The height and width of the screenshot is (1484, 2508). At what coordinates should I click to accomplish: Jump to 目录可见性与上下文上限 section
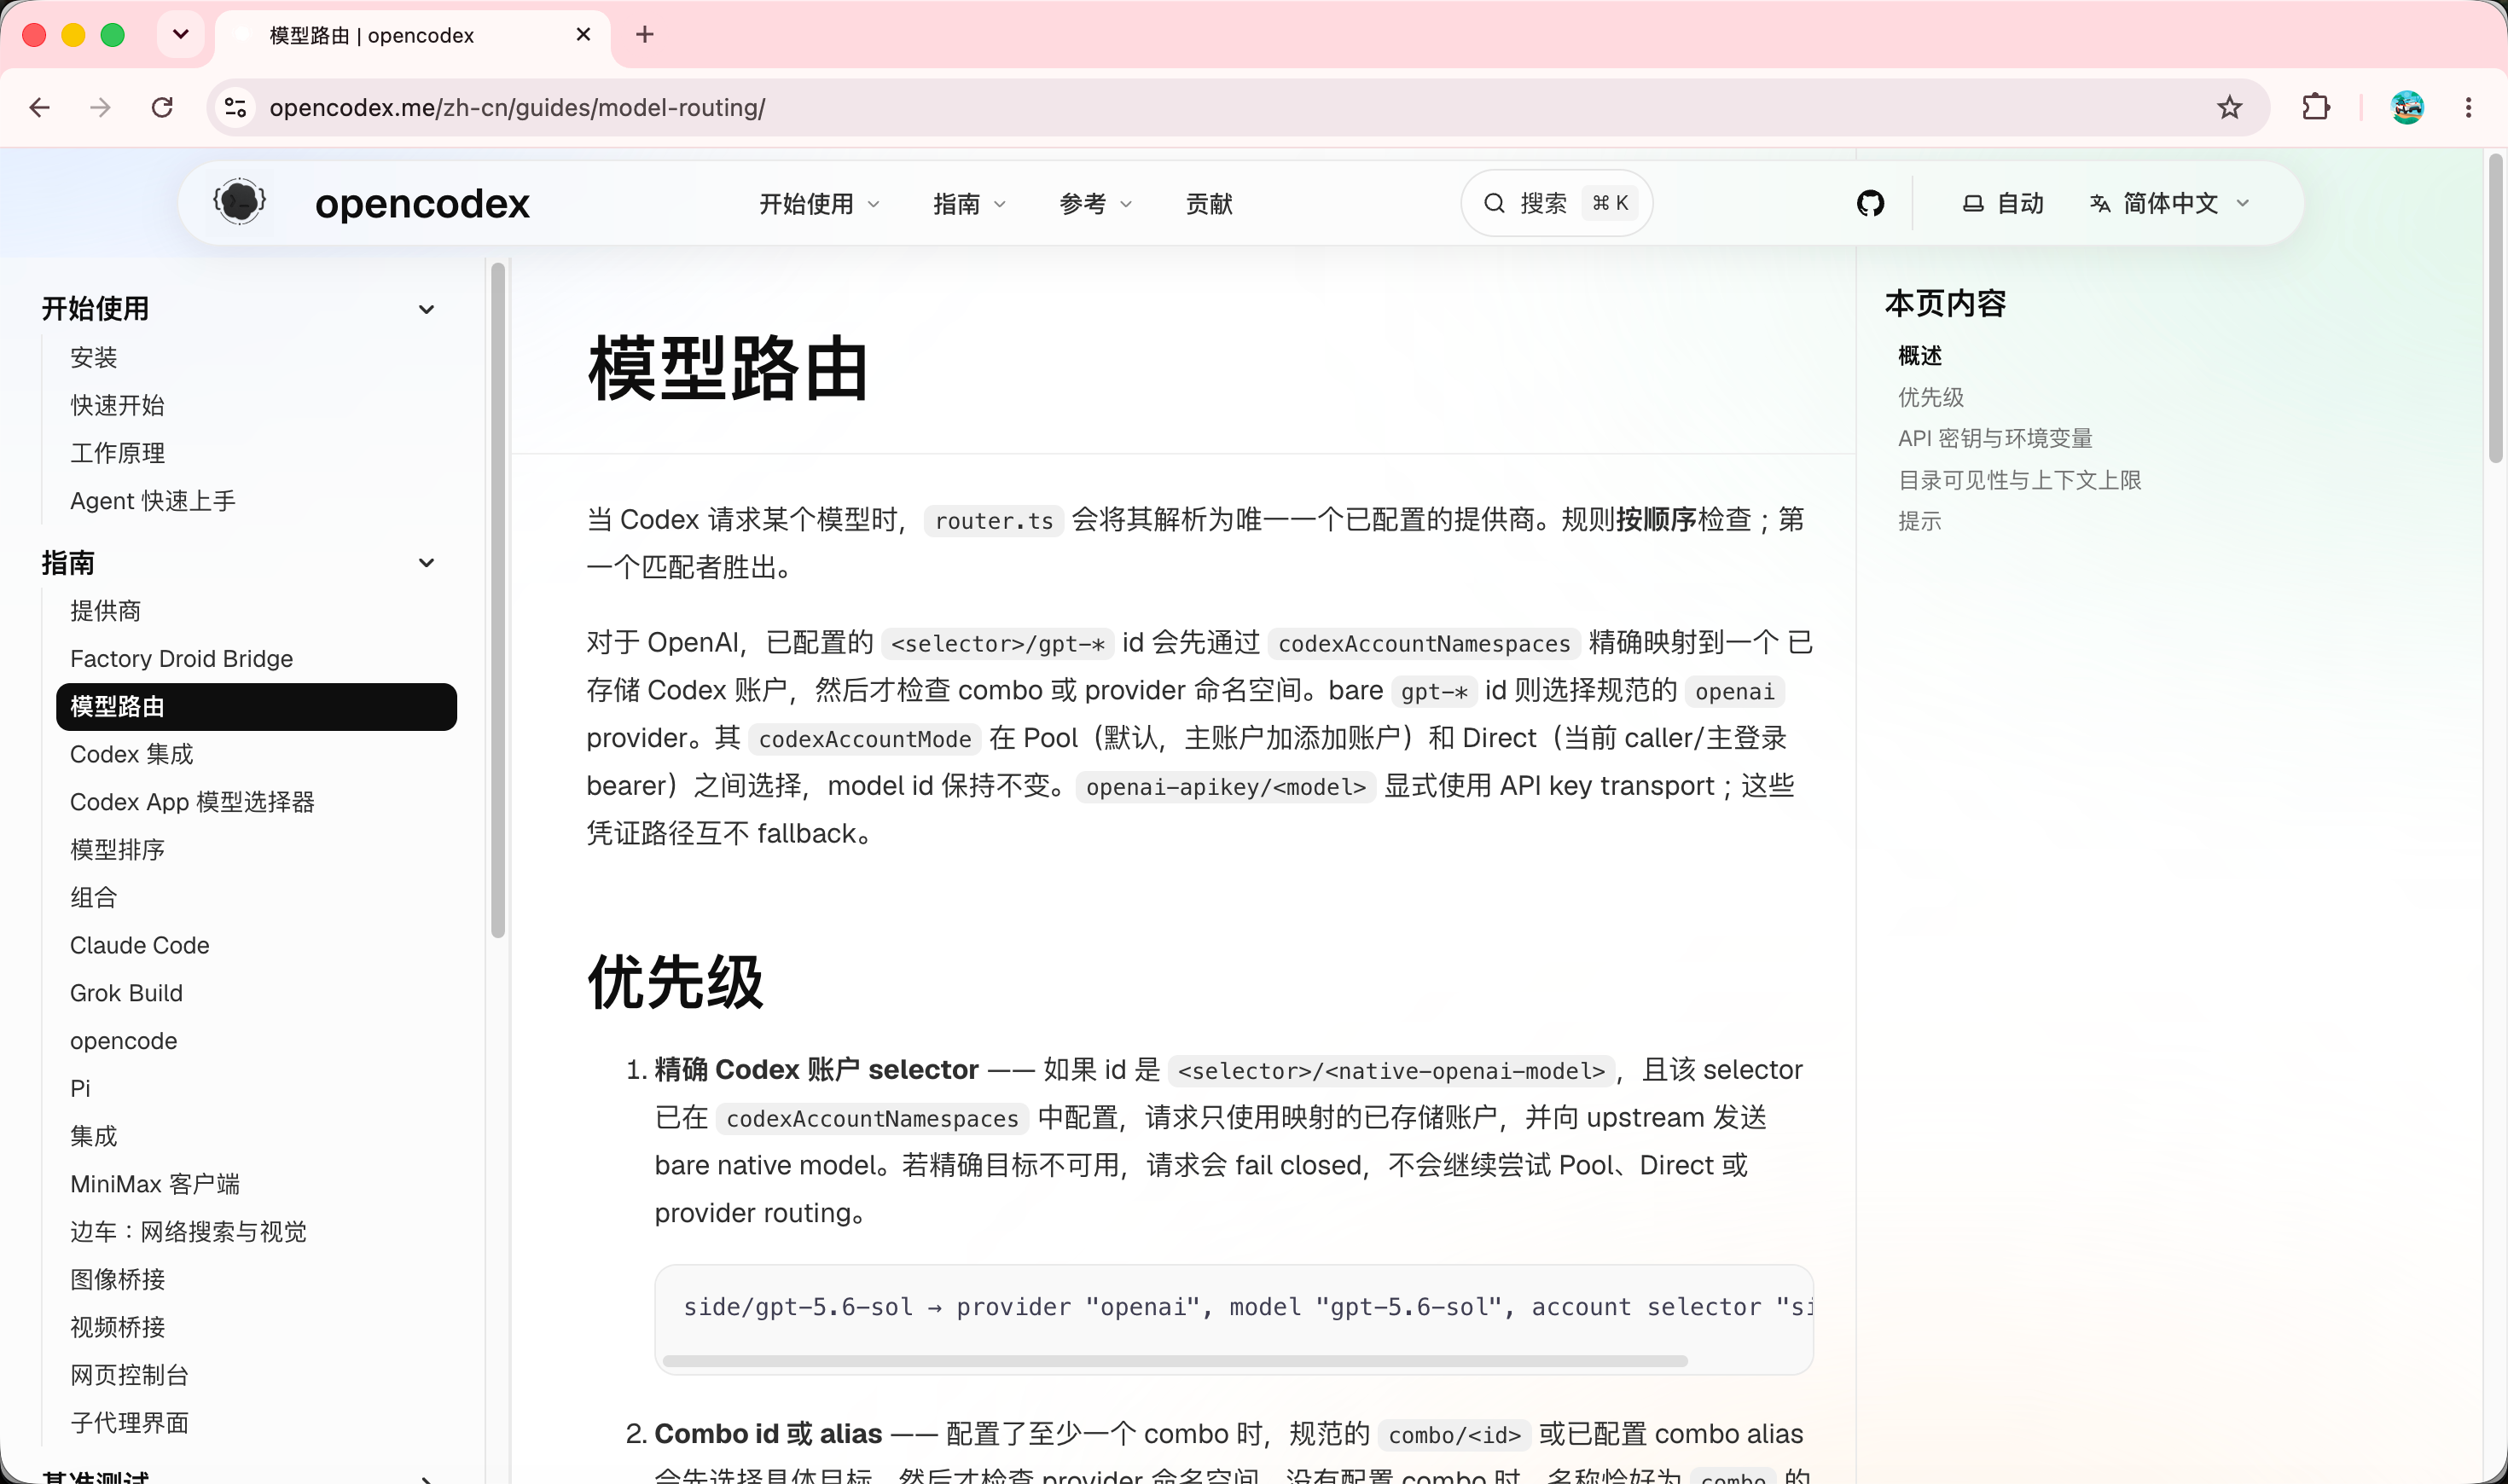click(2020, 480)
